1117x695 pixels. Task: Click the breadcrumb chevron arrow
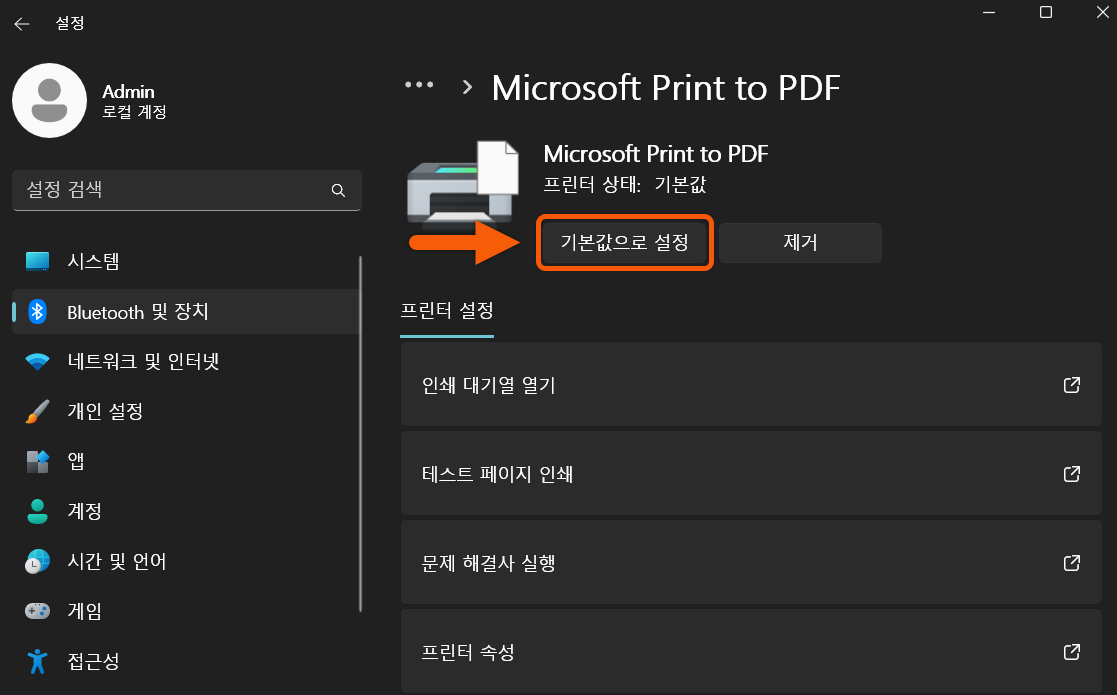tap(467, 88)
